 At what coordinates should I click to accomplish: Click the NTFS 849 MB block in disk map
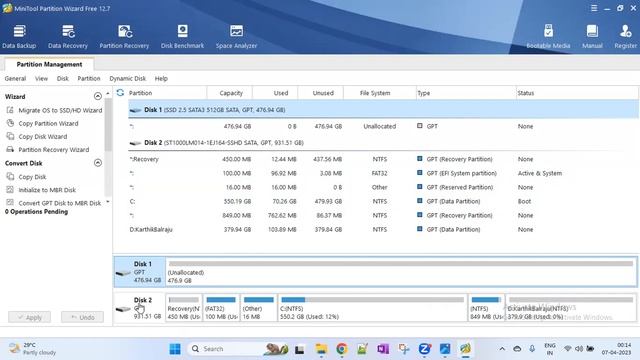[x=486, y=308]
